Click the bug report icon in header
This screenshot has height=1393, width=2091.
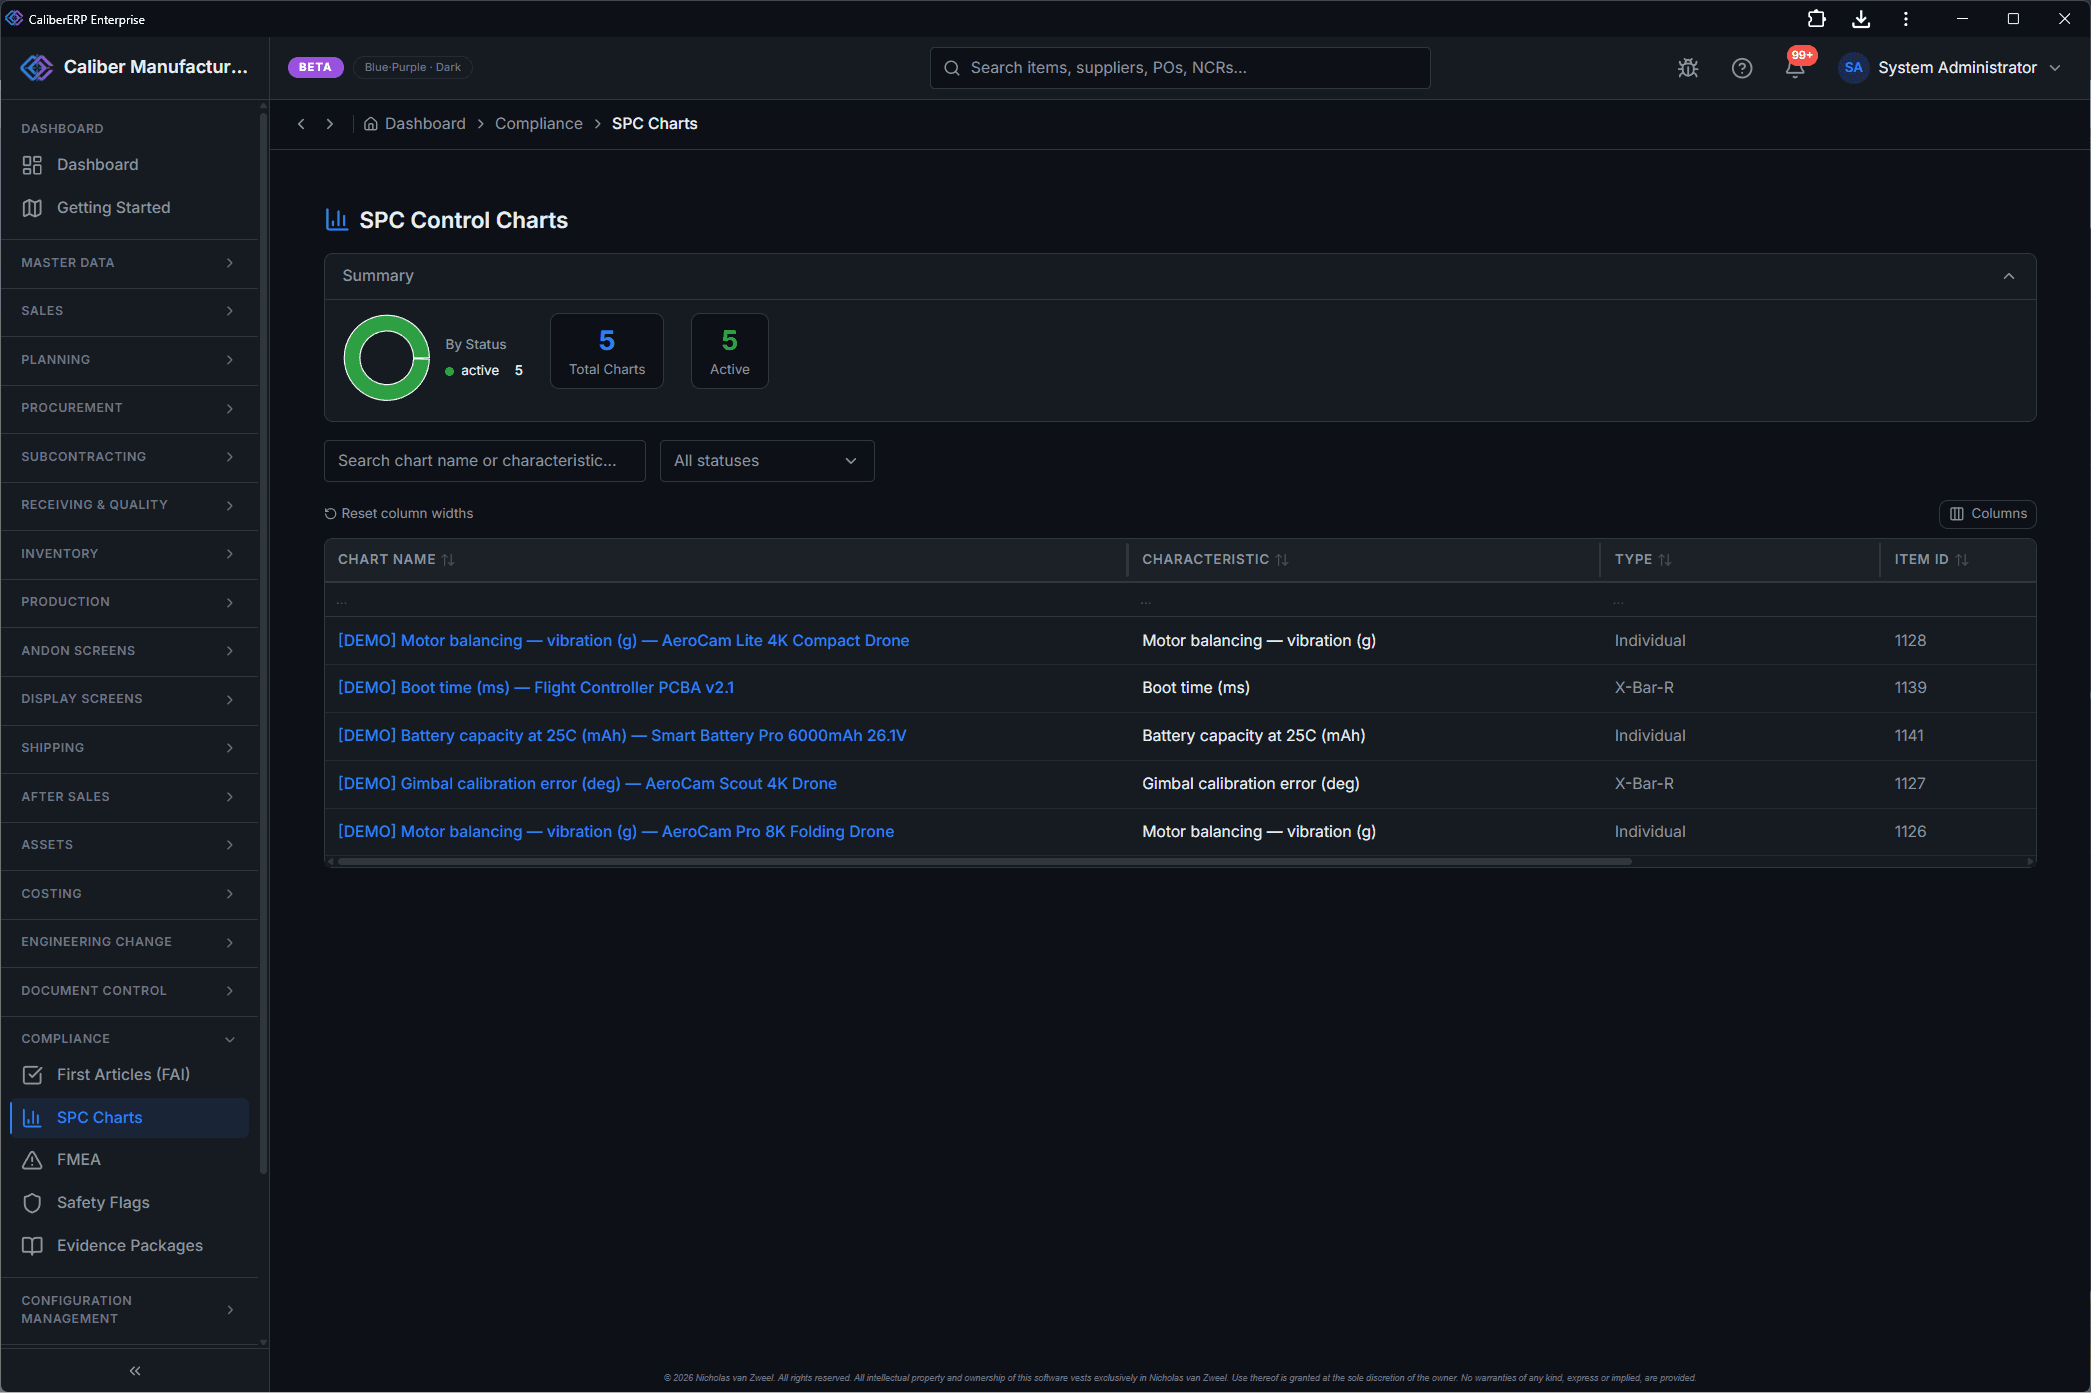pyautogui.click(x=1688, y=68)
